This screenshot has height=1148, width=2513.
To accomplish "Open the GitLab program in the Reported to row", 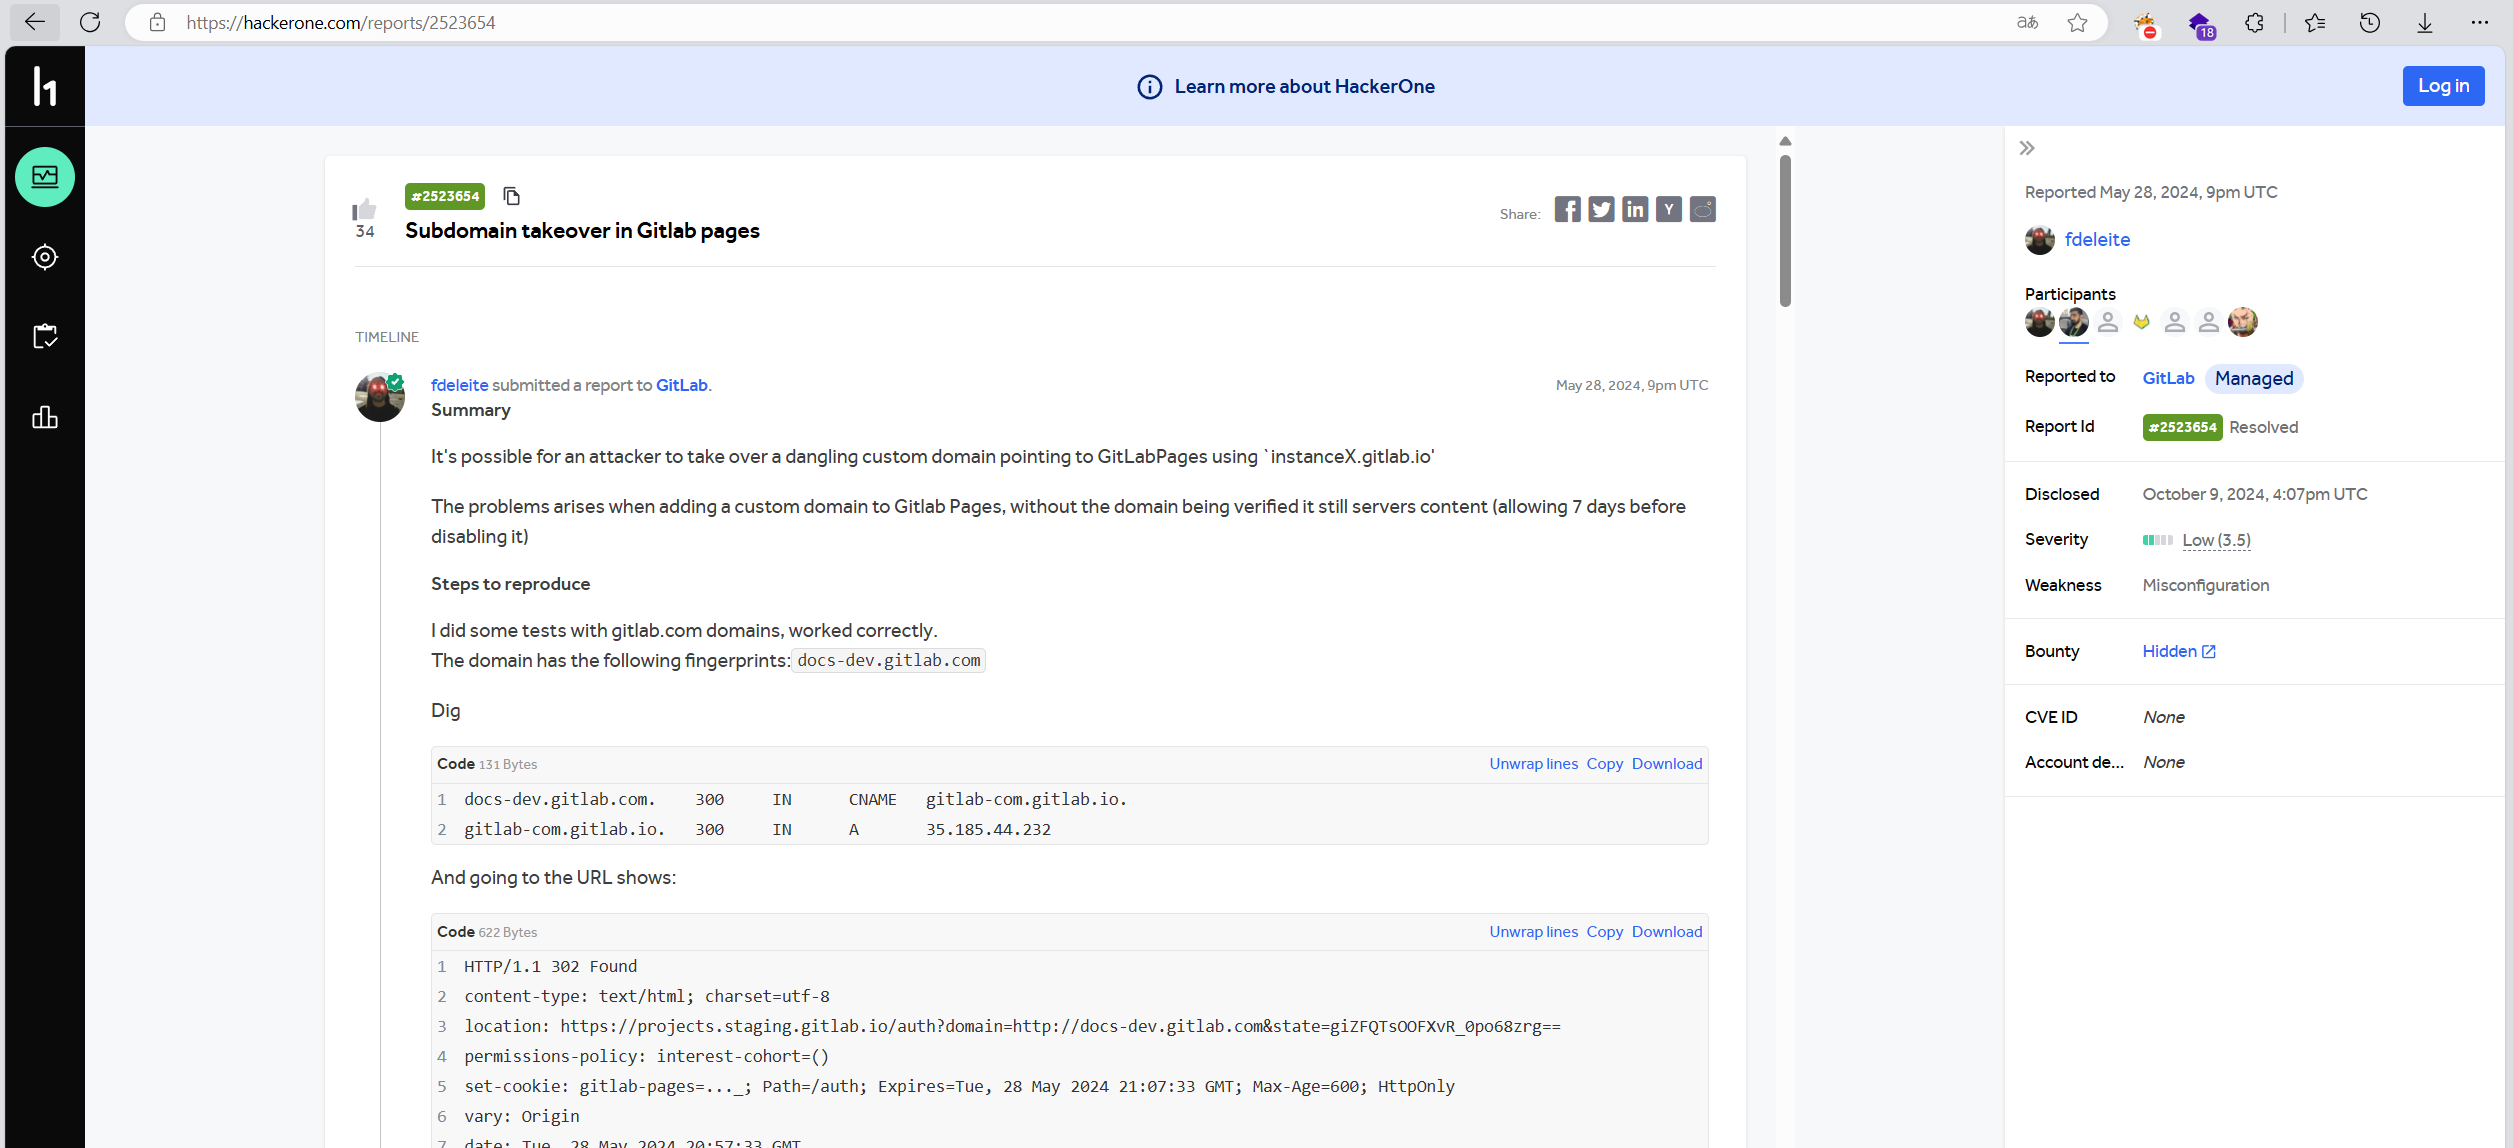I will click(2167, 378).
